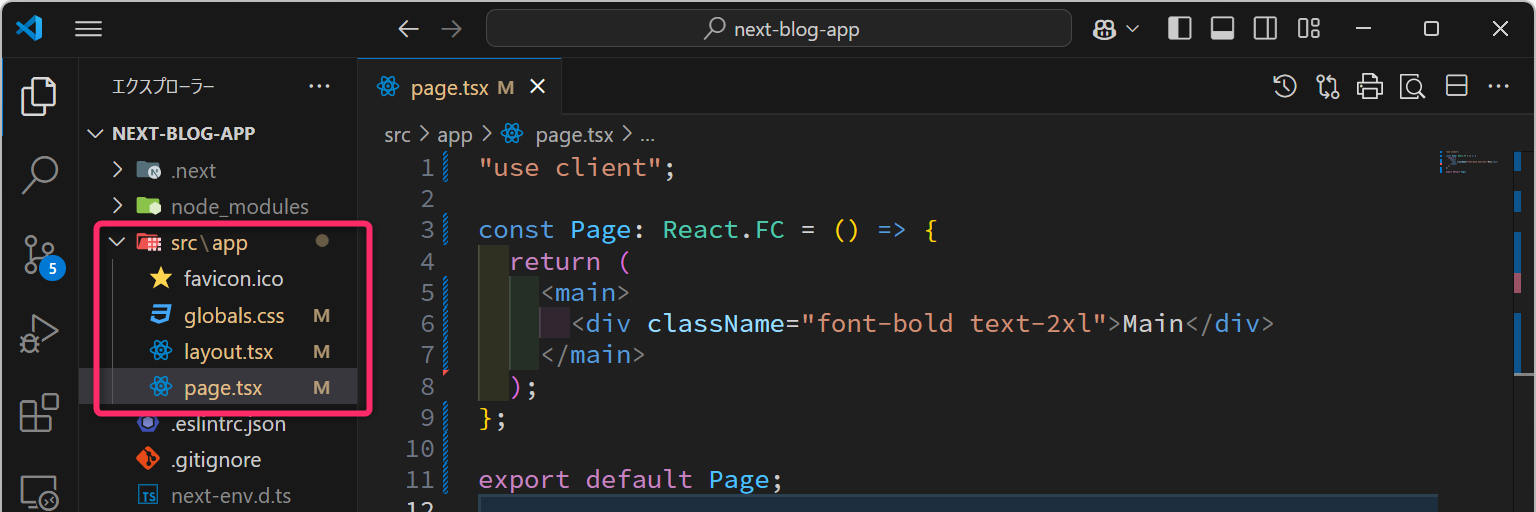Toggle the bottom panel visibility
The width and height of the screenshot is (1536, 512).
pyautogui.click(x=1222, y=29)
